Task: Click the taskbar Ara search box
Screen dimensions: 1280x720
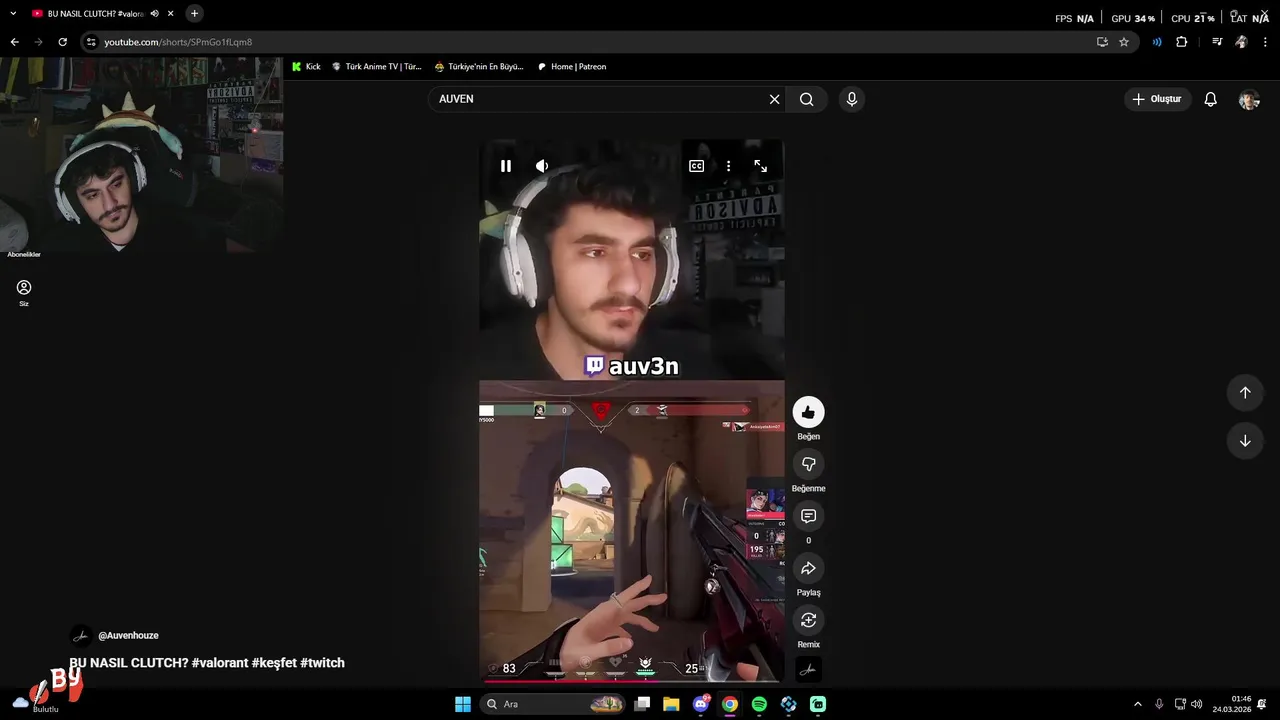Action: (x=554, y=704)
